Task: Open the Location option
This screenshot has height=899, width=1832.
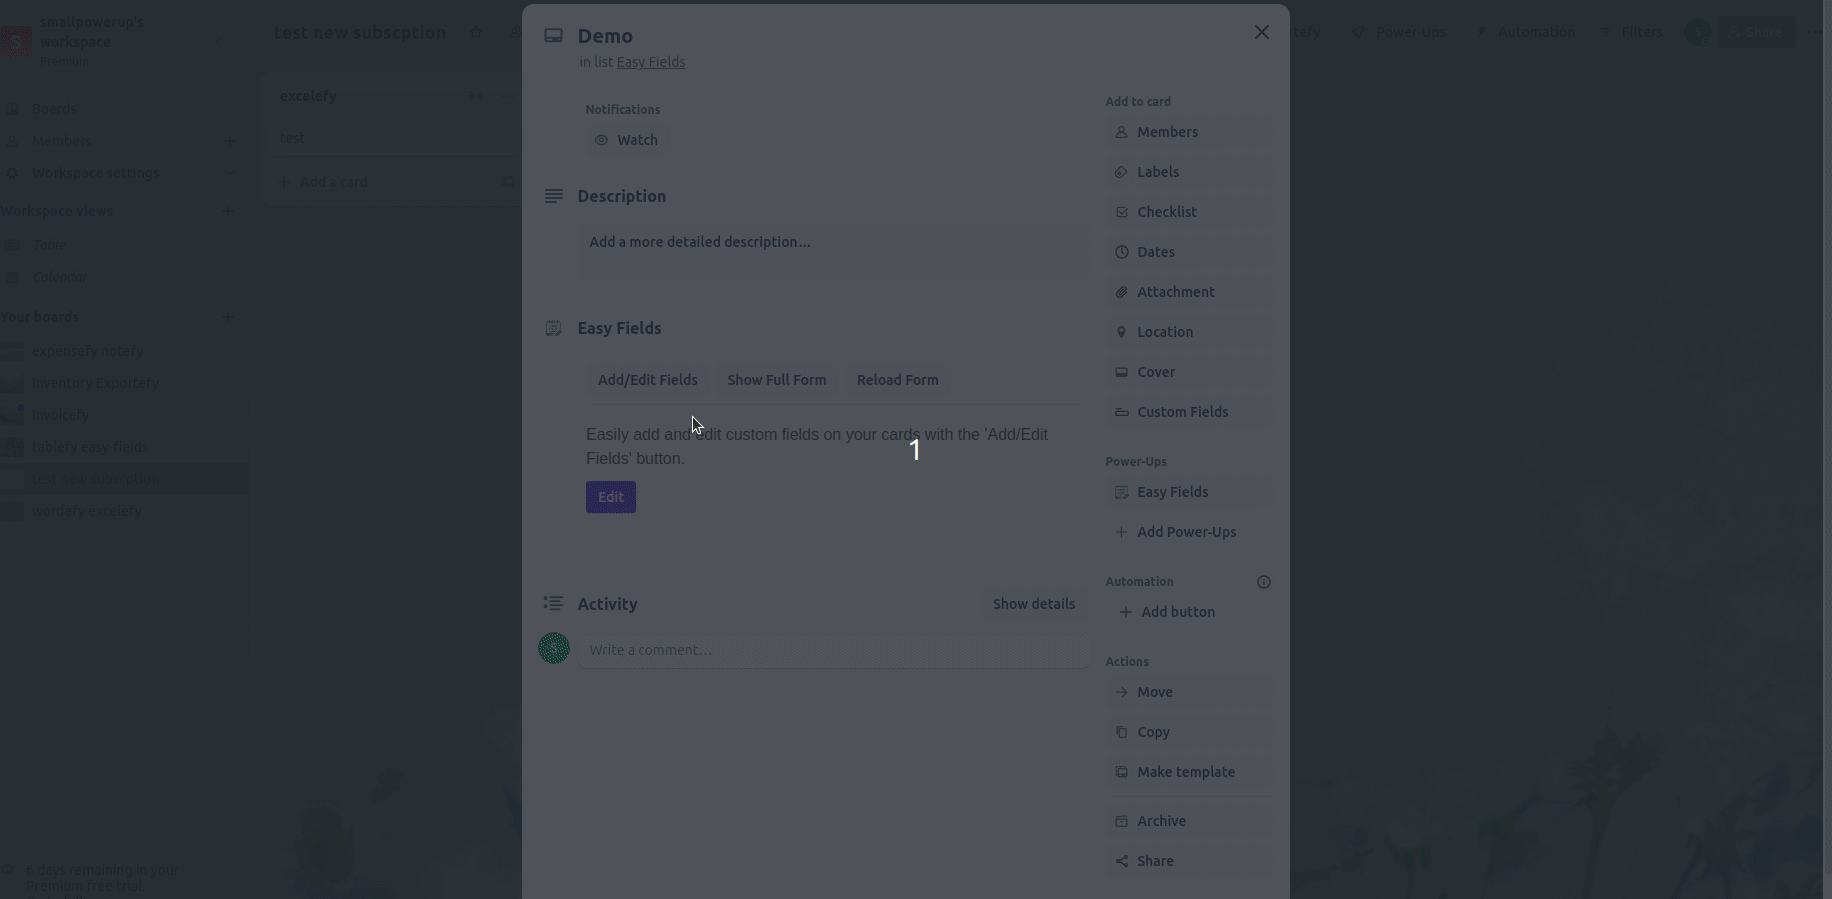Action: pos(1164,332)
